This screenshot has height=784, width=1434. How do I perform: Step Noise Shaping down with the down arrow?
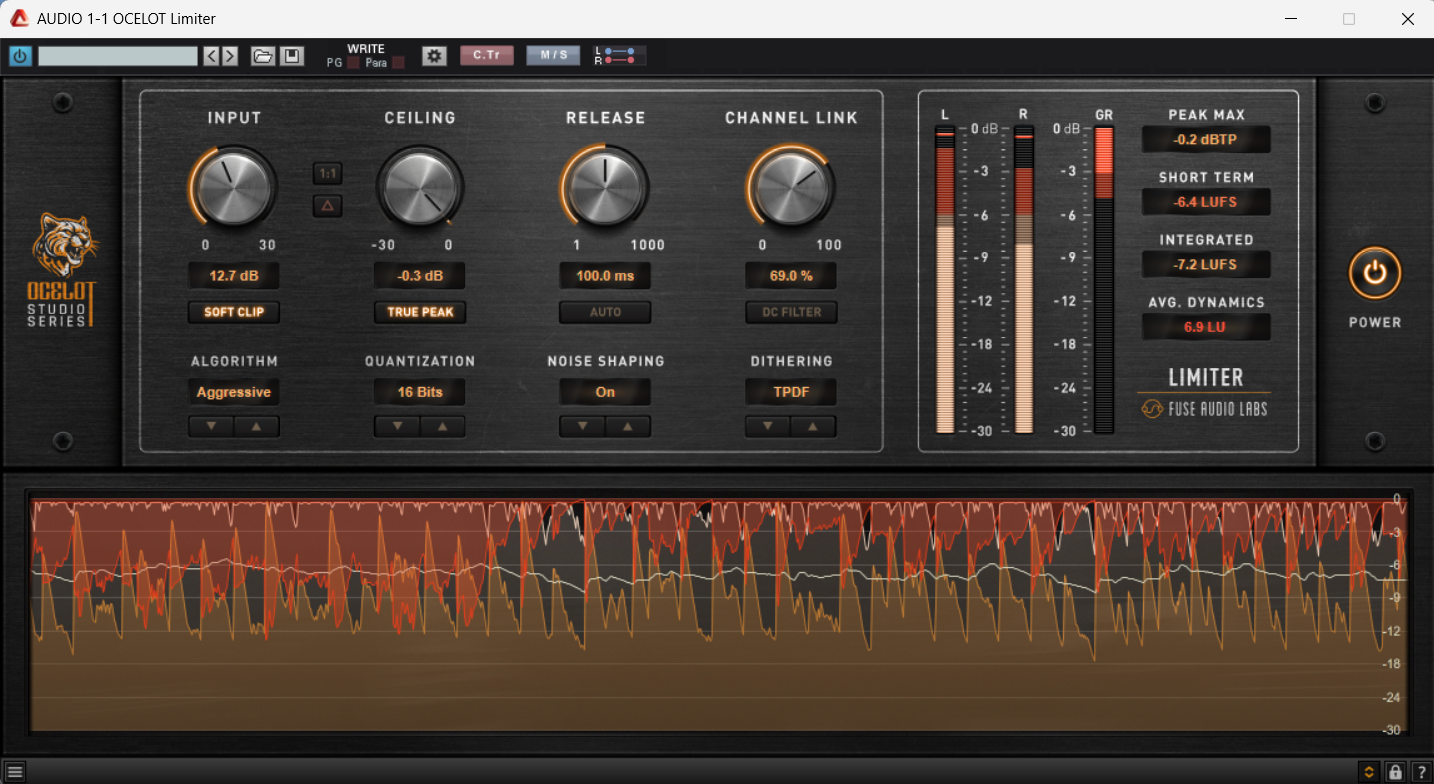coord(583,426)
